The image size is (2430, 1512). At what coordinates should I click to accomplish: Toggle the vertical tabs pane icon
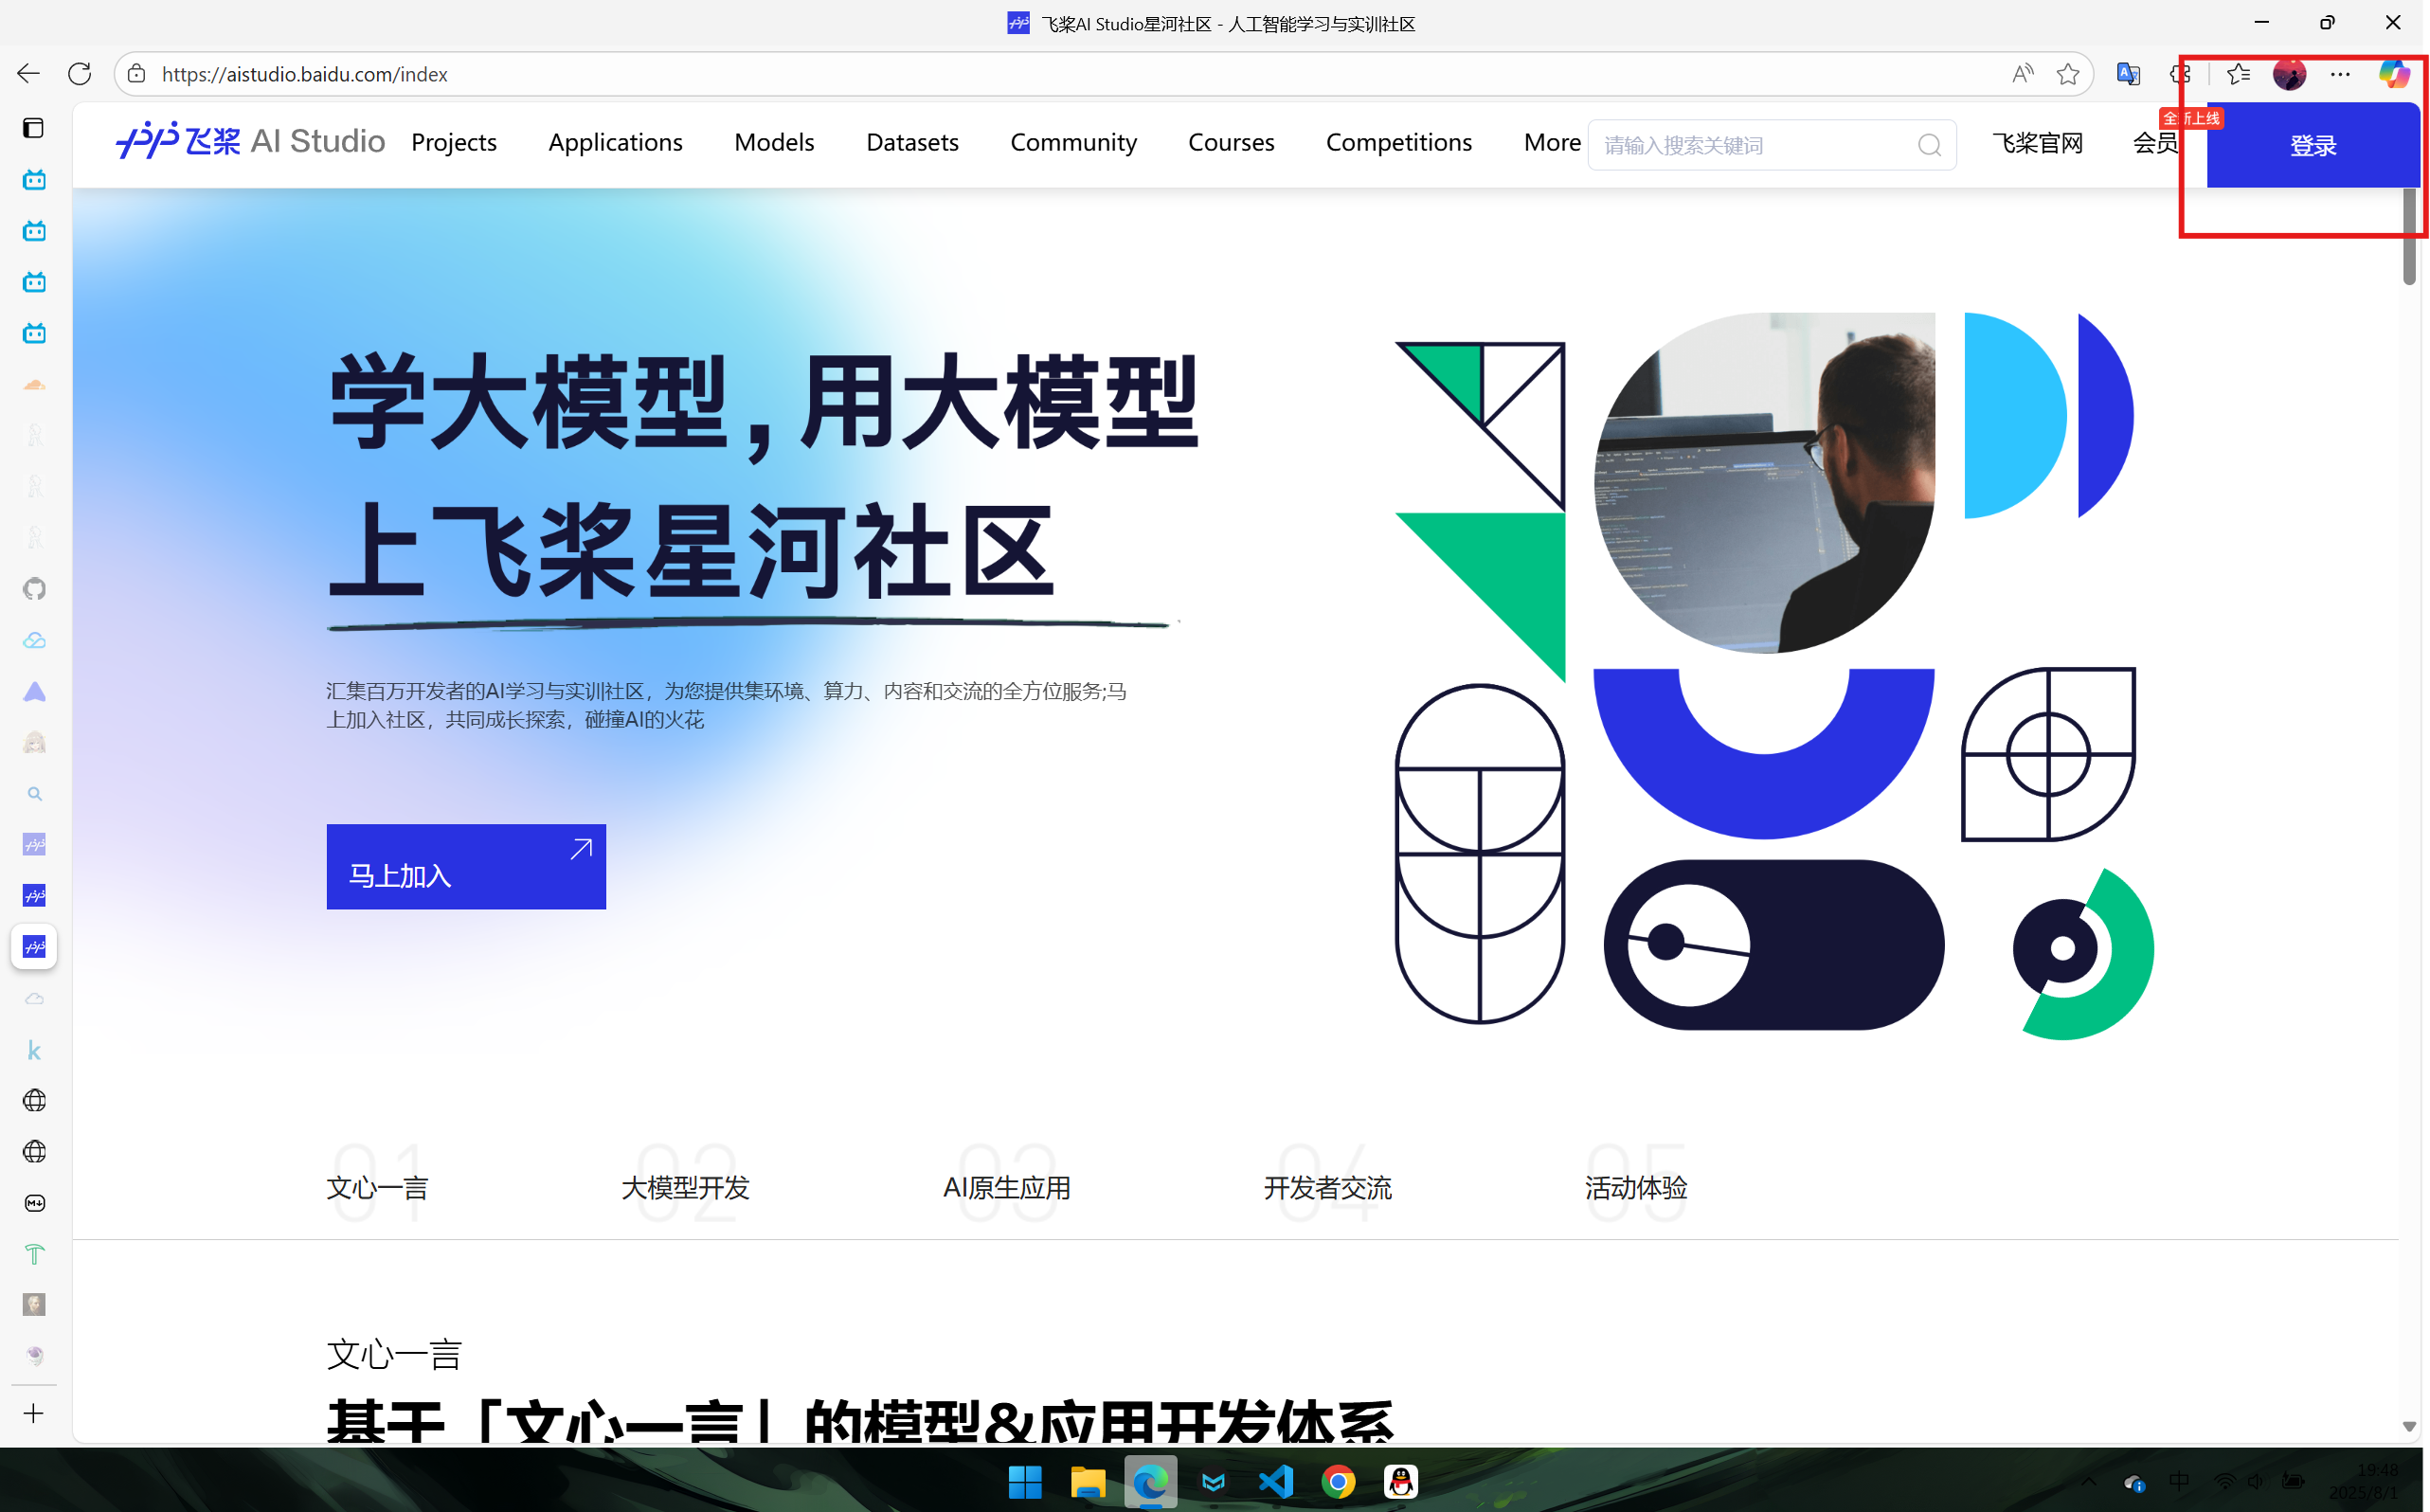tap(34, 128)
